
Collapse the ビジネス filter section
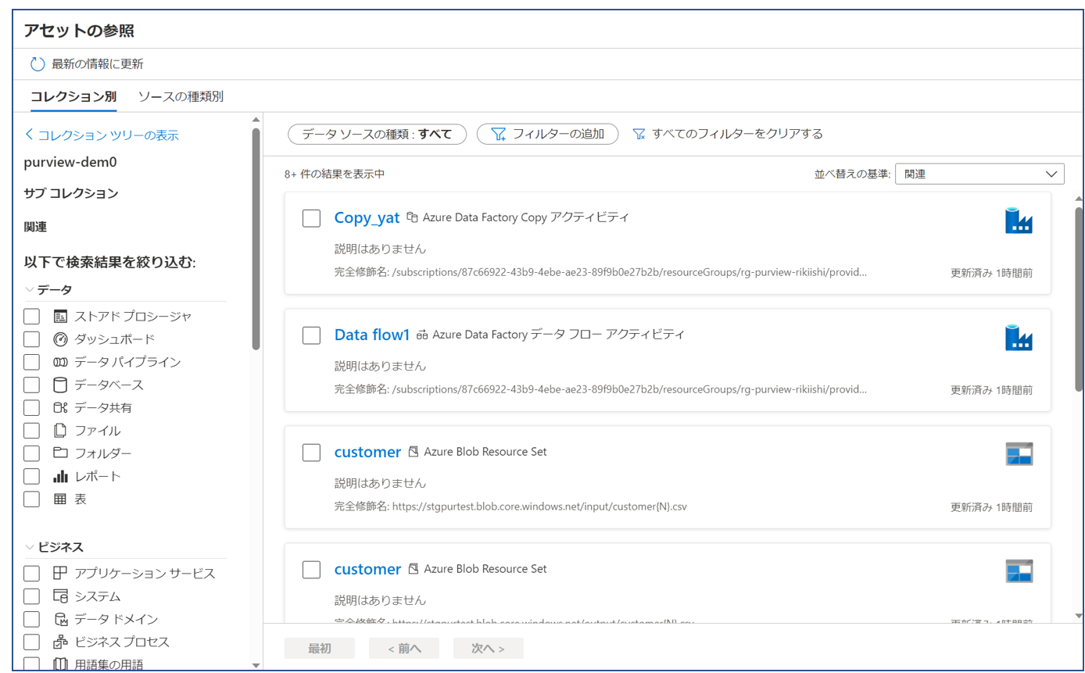tap(29, 547)
